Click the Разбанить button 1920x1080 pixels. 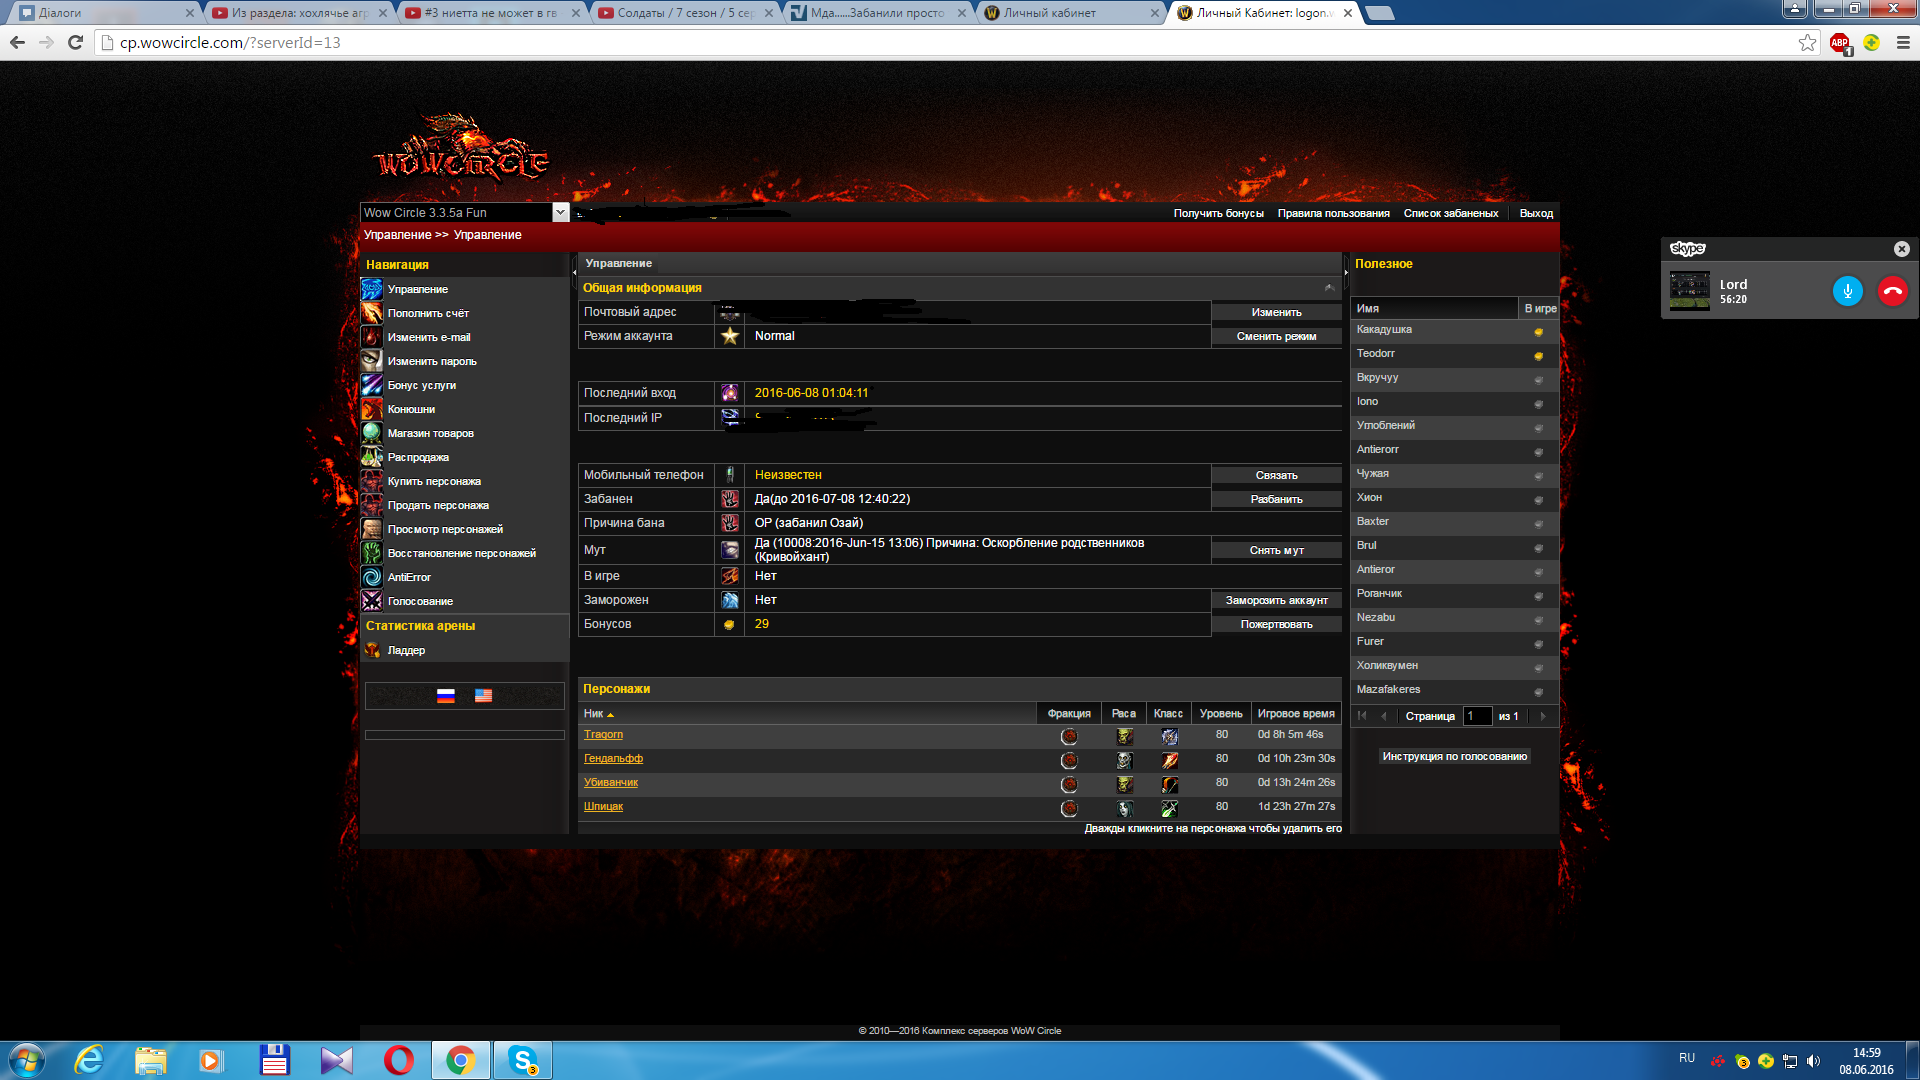click(1276, 499)
